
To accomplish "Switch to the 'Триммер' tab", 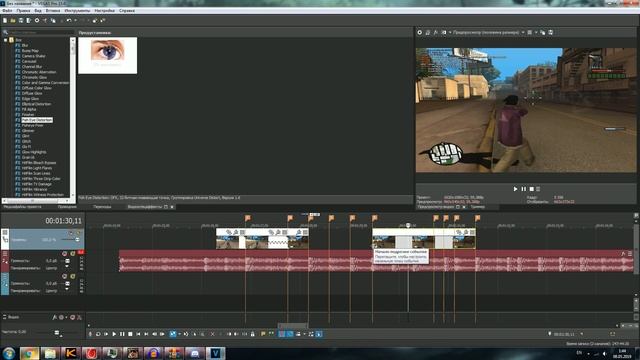I will [478, 207].
